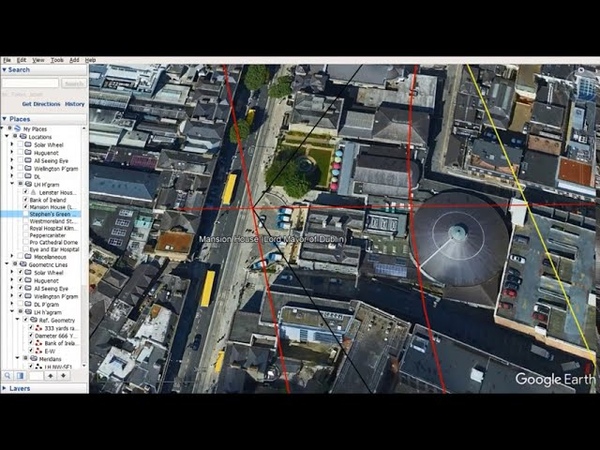This screenshot has height=450, width=600.
Task: Expand the Layers panel
Action: click(4, 388)
